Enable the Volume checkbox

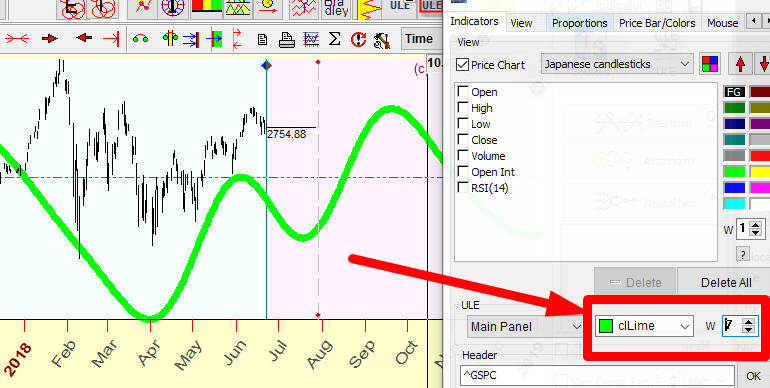(x=463, y=156)
